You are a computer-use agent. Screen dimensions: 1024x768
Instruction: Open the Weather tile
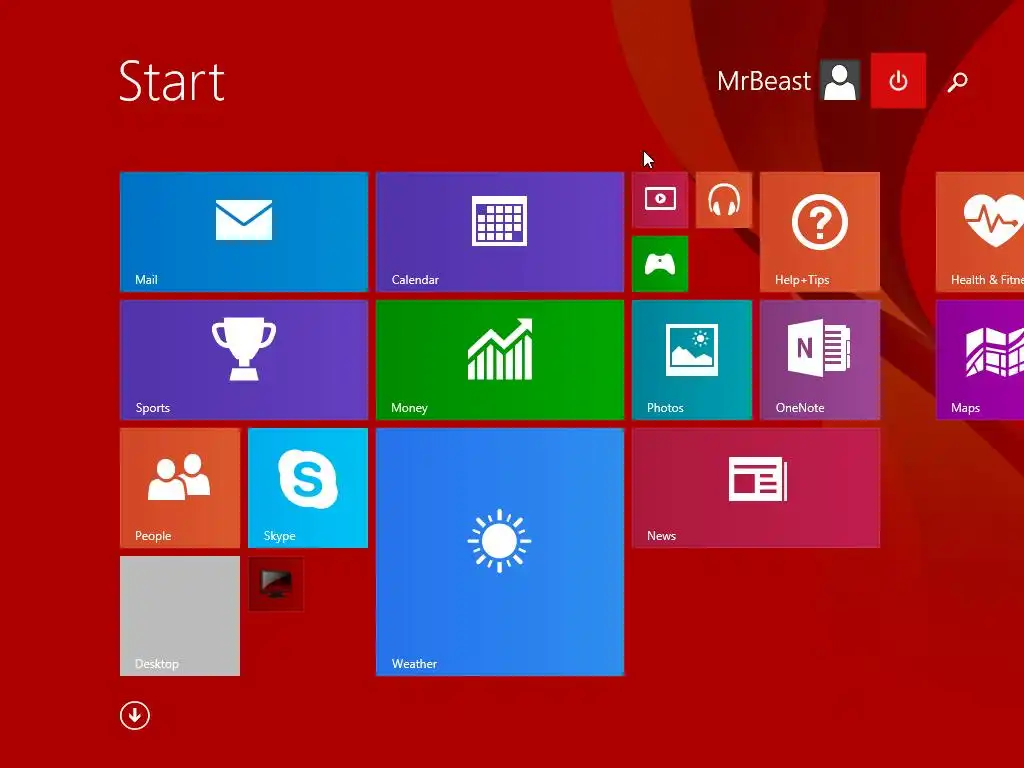(x=500, y=552)
